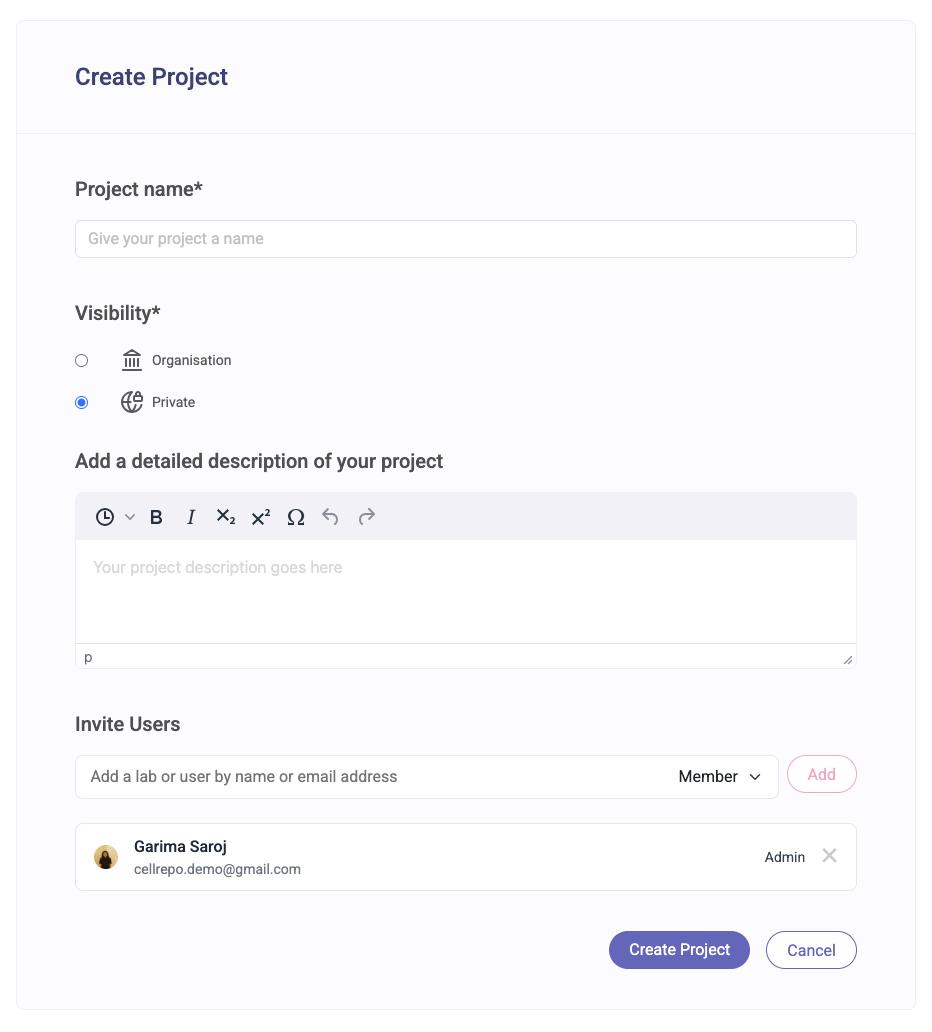Click the Create Project heading
The image size is (932, 1032).
tap(151, 77)
